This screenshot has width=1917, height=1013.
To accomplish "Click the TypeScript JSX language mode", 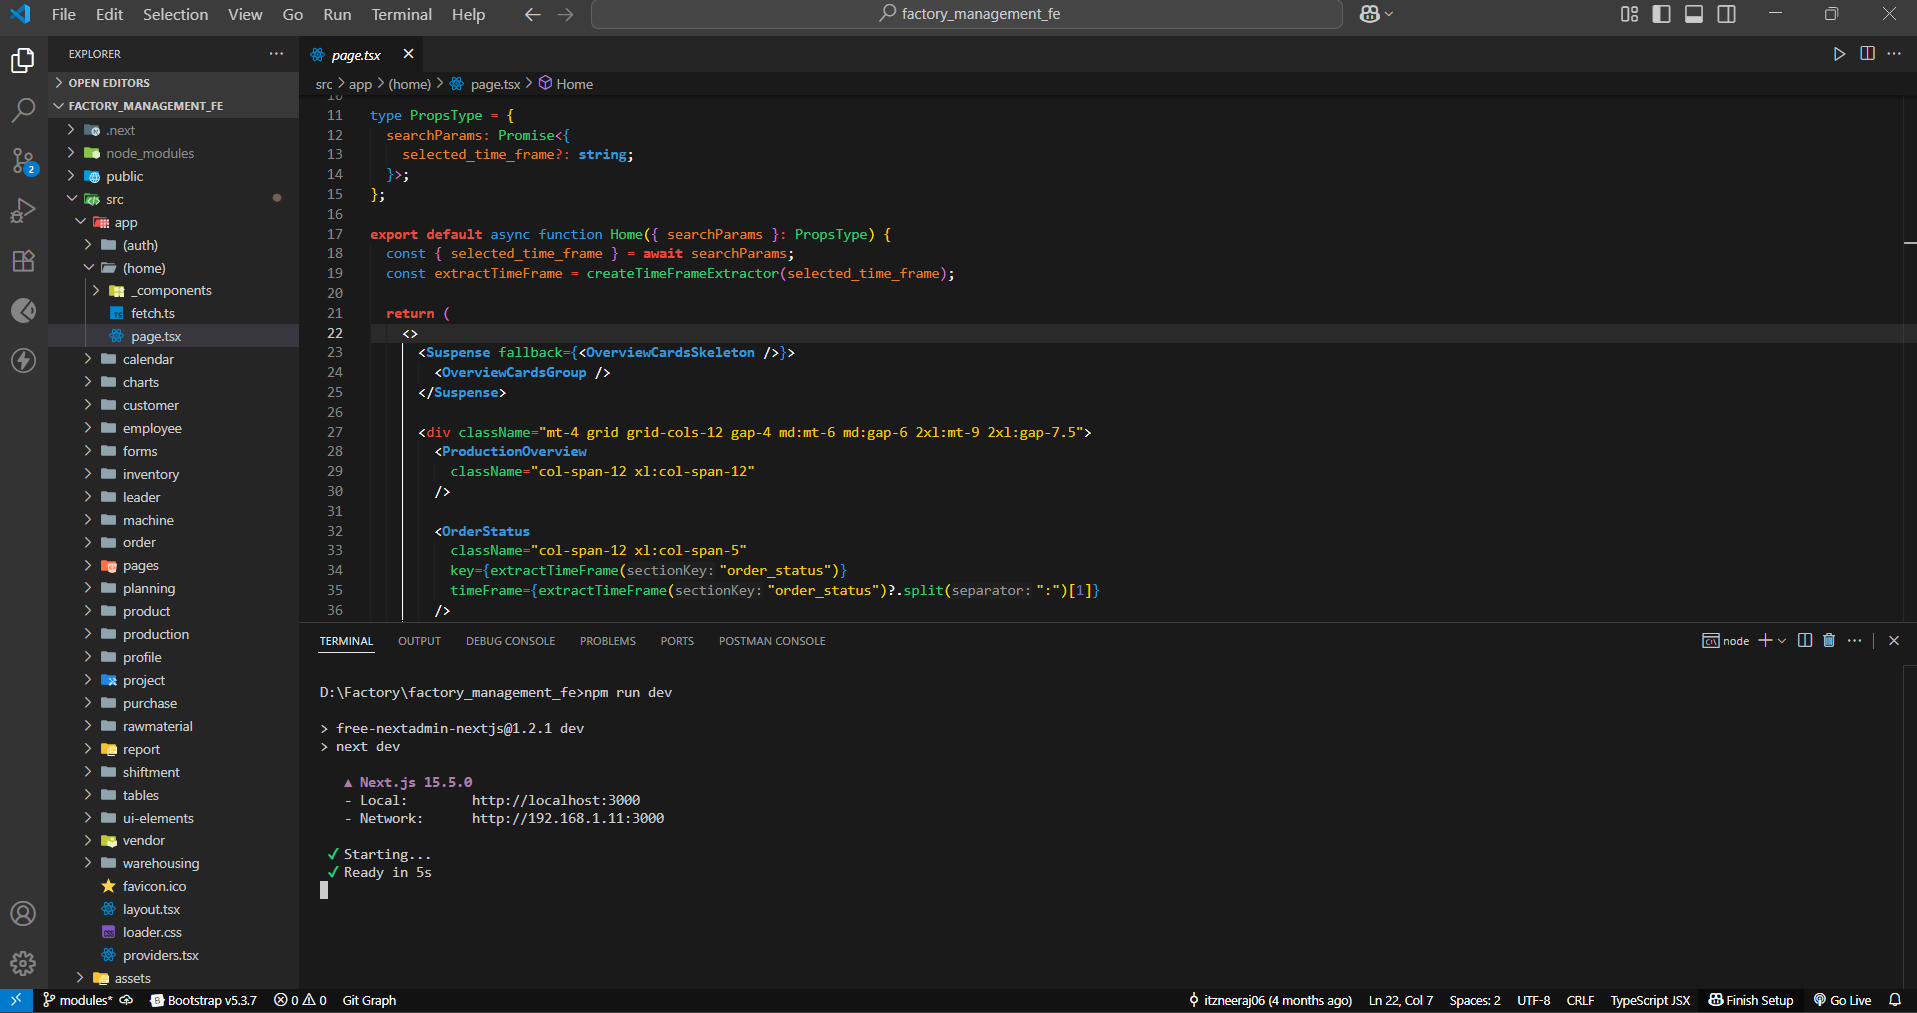I will point(1649,1000).
